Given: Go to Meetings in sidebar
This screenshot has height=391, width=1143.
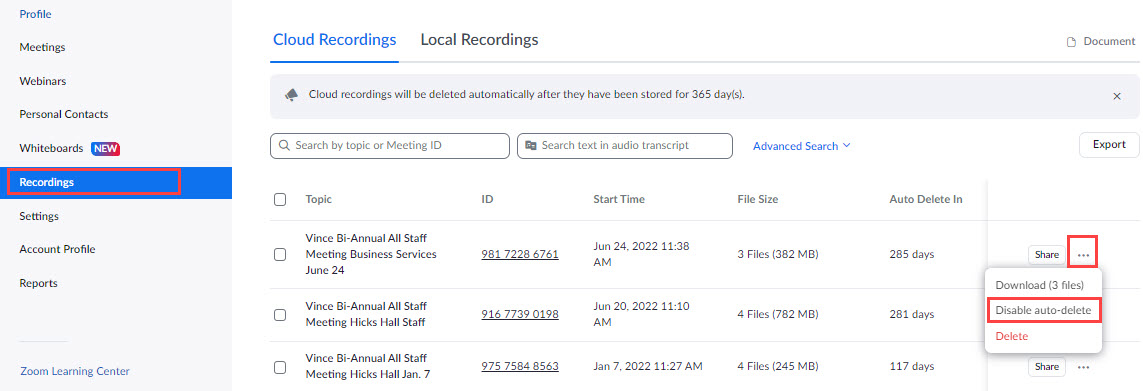Looking at the screenshot, I should pyautogui.click(x=42, y=47).
